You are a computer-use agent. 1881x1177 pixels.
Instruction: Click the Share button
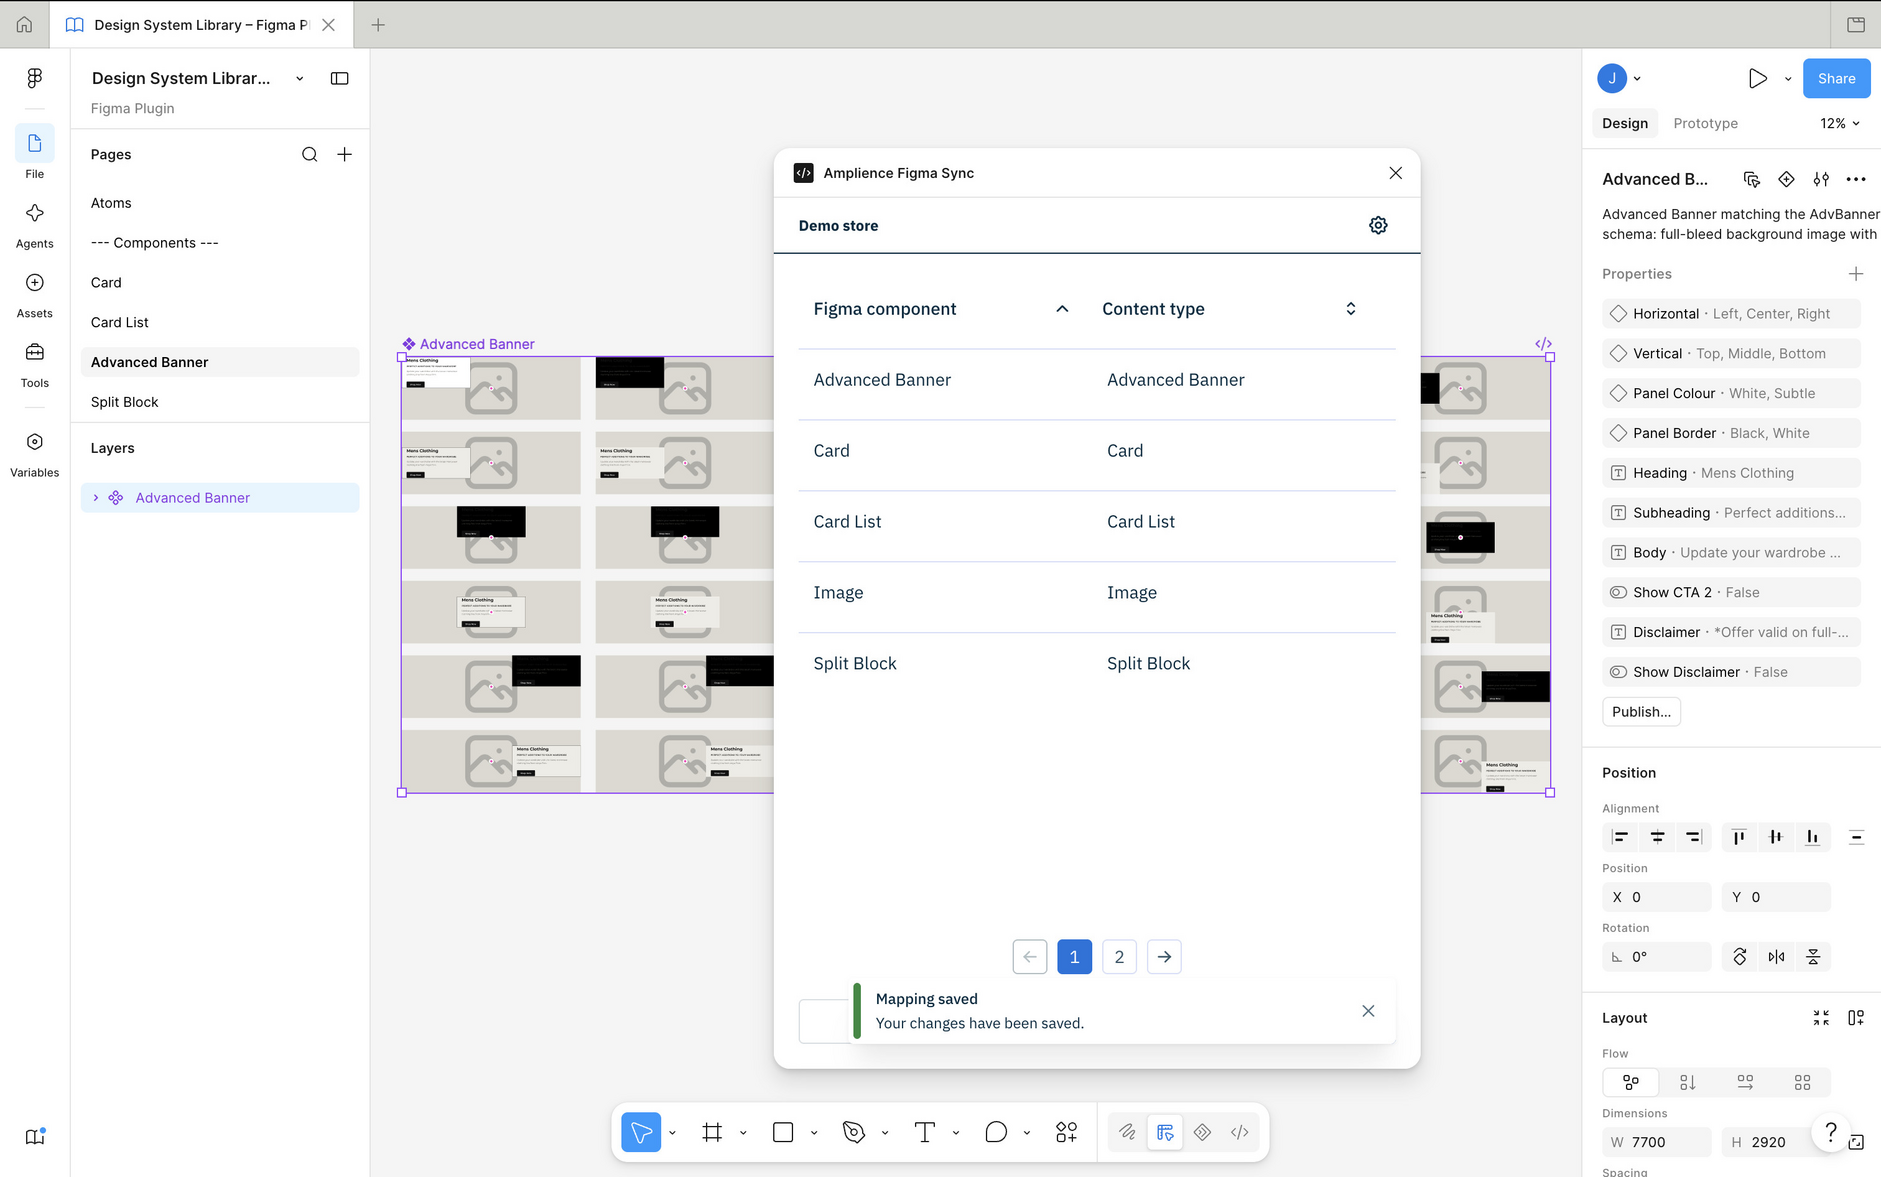(1836, 78)
